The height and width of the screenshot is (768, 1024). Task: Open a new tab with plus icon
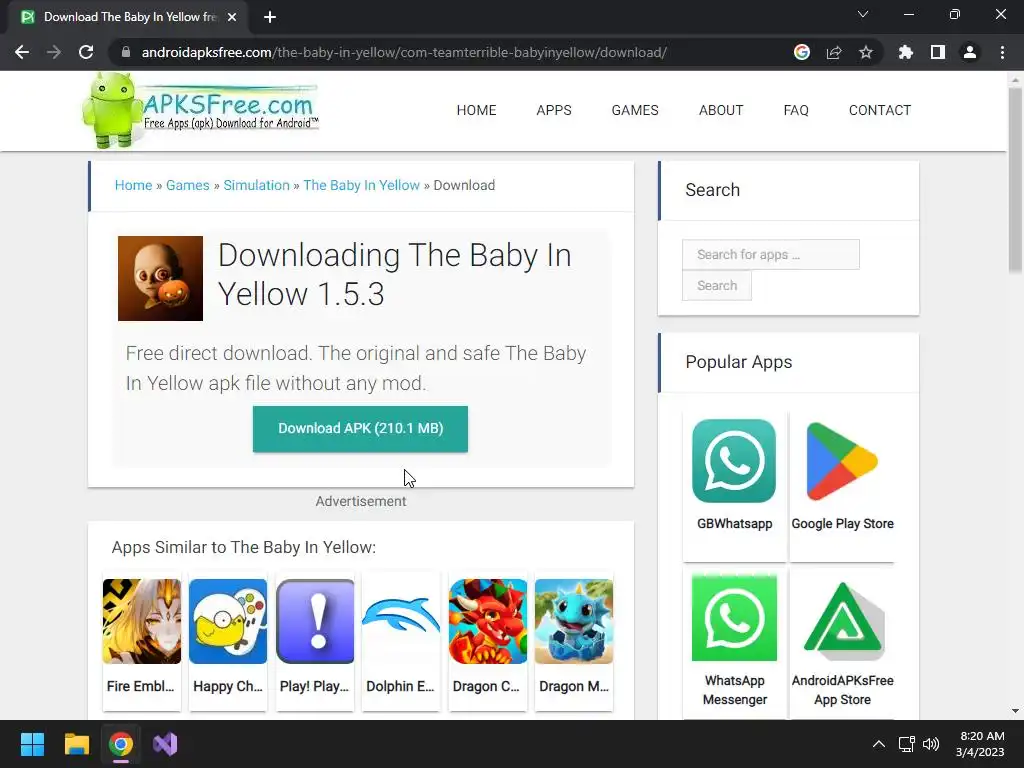tap(270, 17)
